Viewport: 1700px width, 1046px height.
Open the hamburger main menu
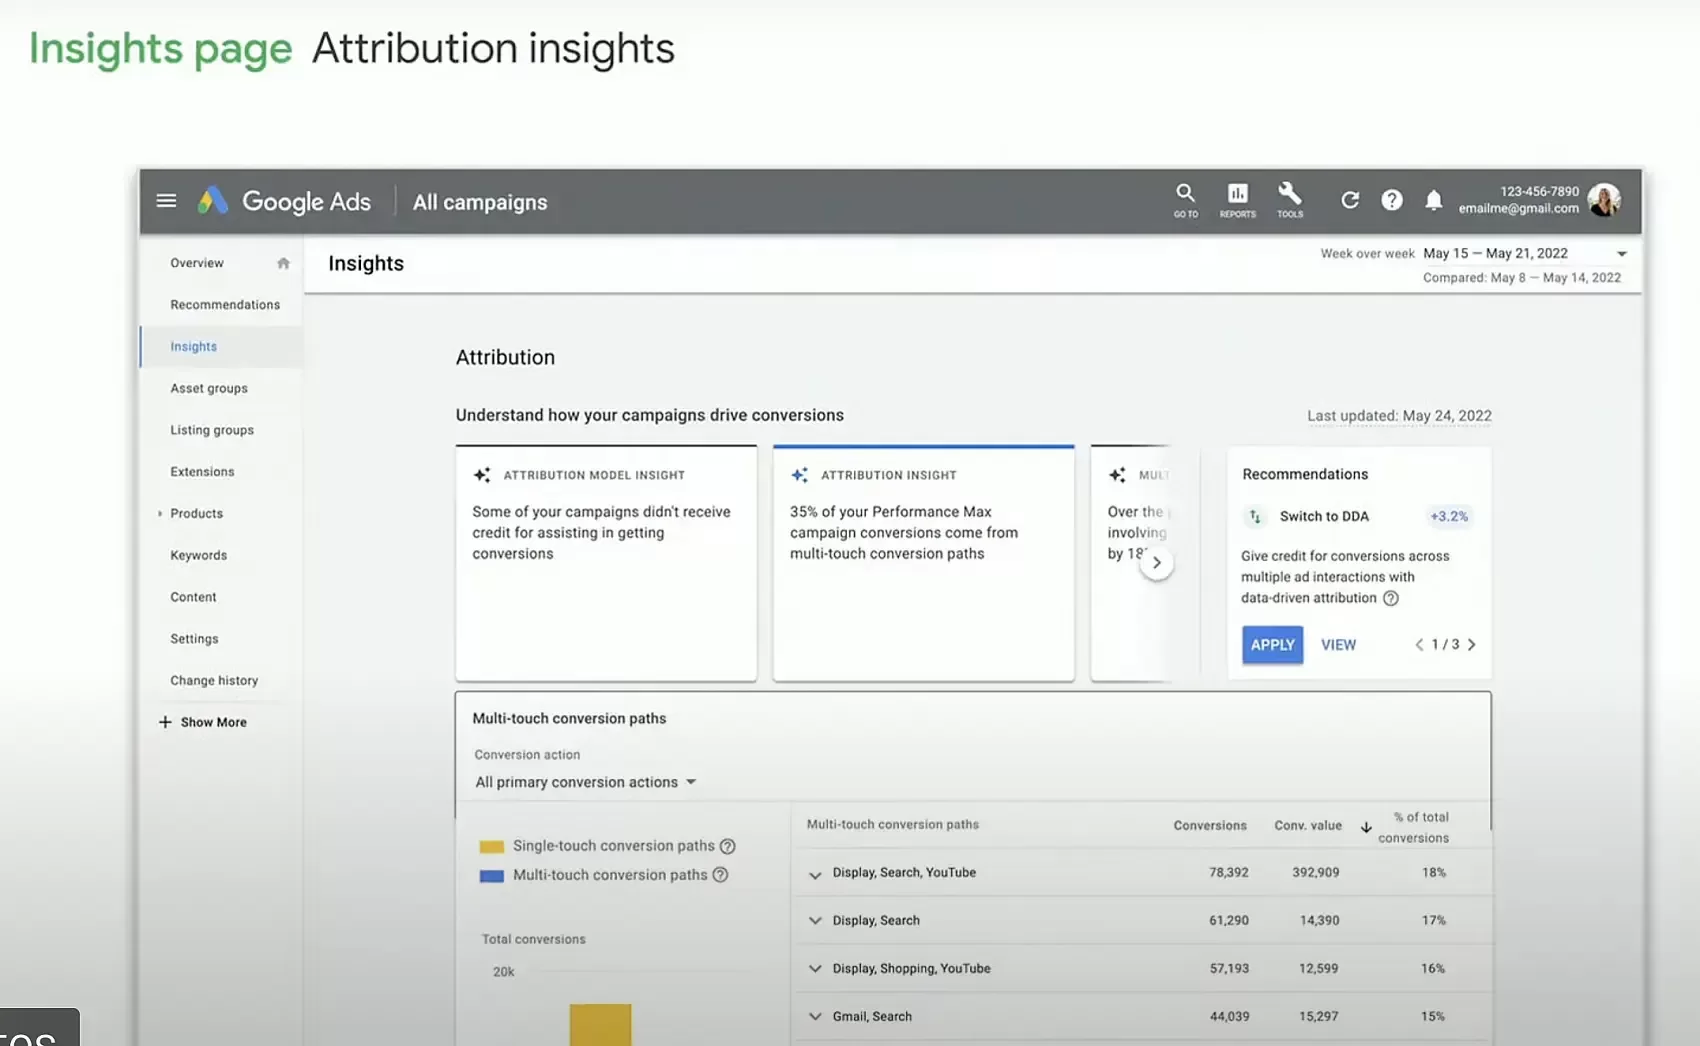(x=166, y=201)
